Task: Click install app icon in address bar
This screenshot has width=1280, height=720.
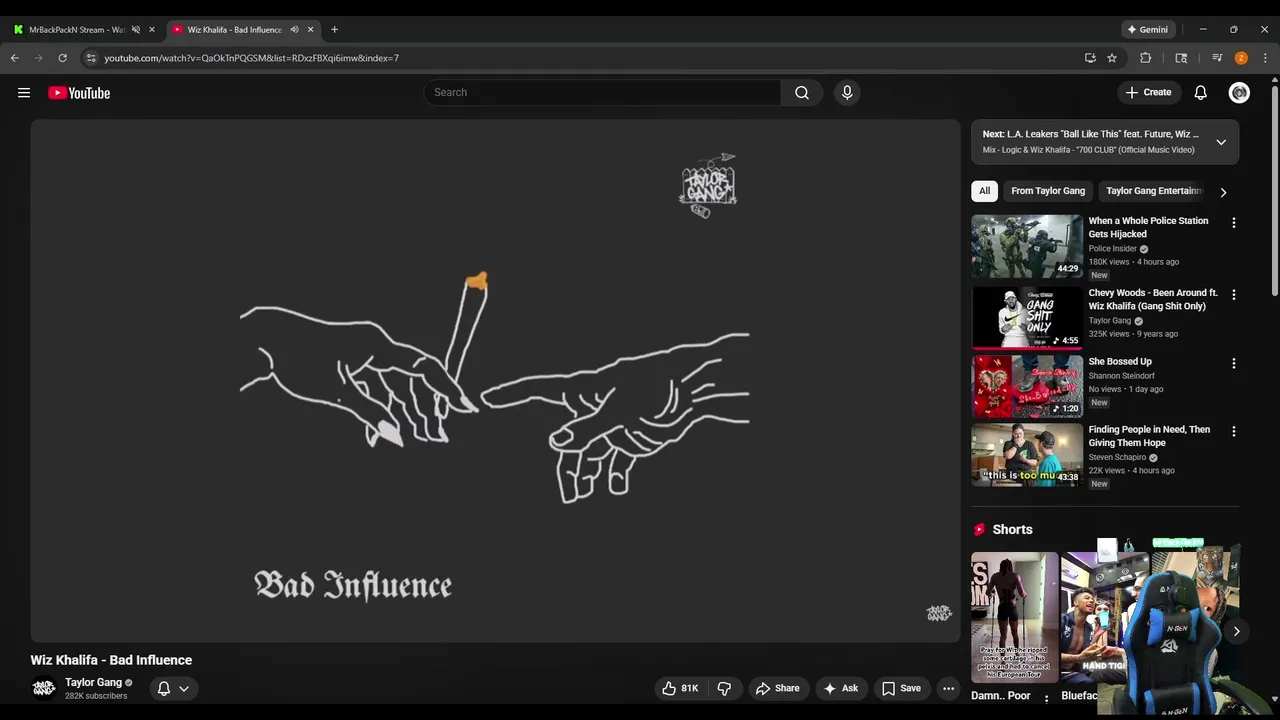Action: [x=1090, y=58]
